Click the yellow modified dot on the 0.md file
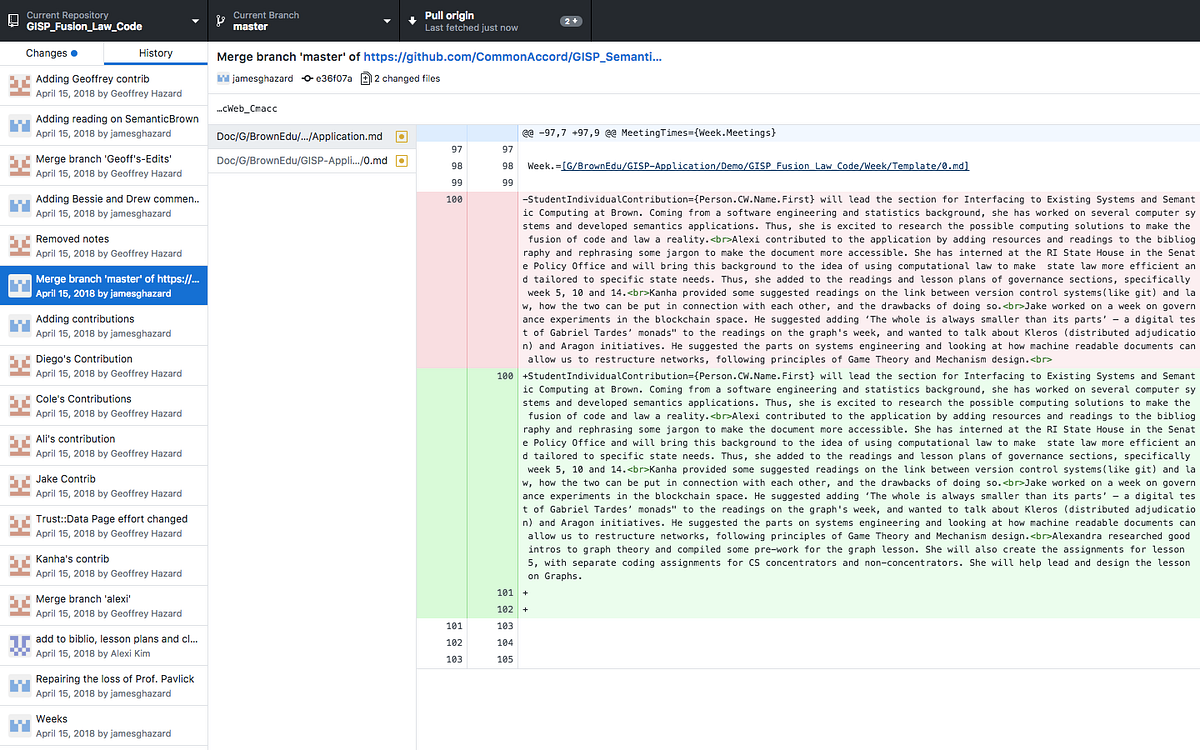 (401, 159)
